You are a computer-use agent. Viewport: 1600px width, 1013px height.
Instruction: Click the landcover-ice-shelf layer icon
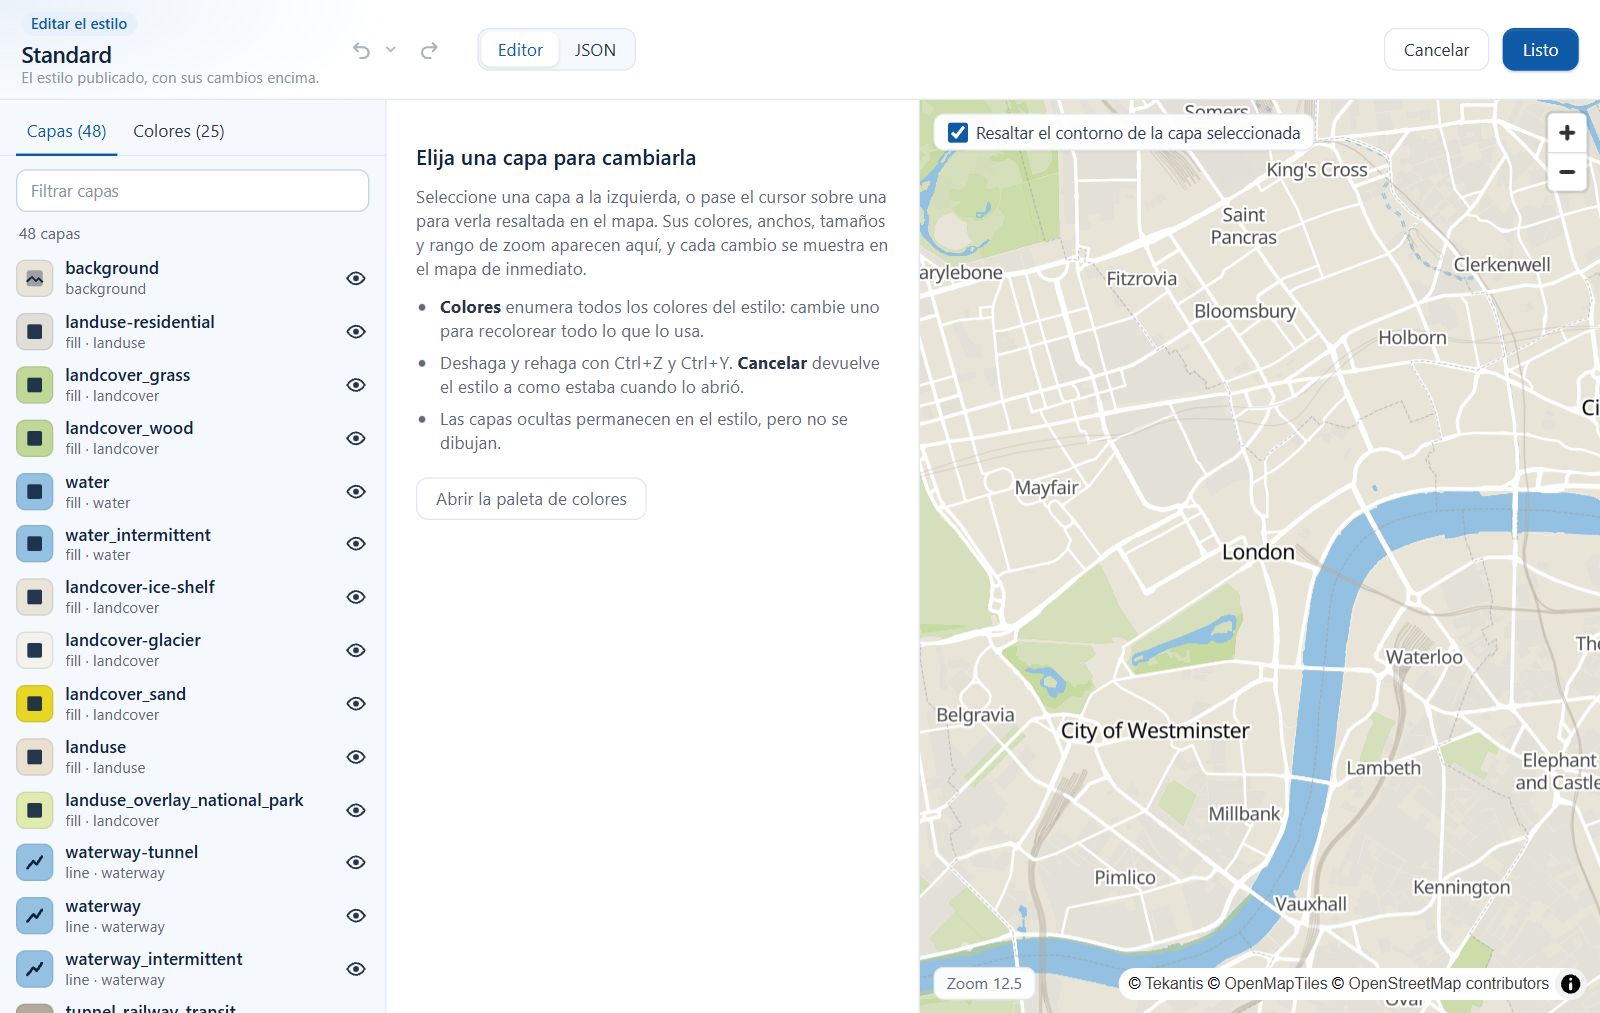coord(35,597)
